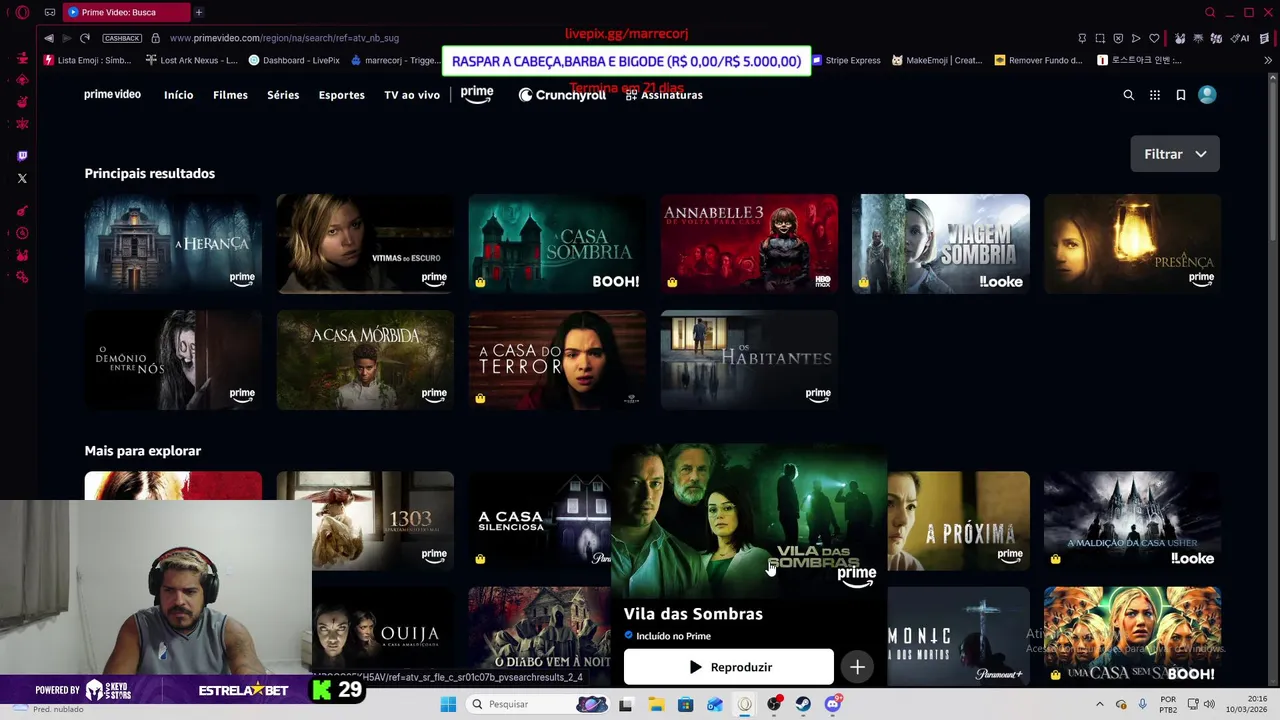The width and height of the screenshot is (1280, 720).
Task: Open A Casa do Terror thumbnail
Action: point(557,360)
